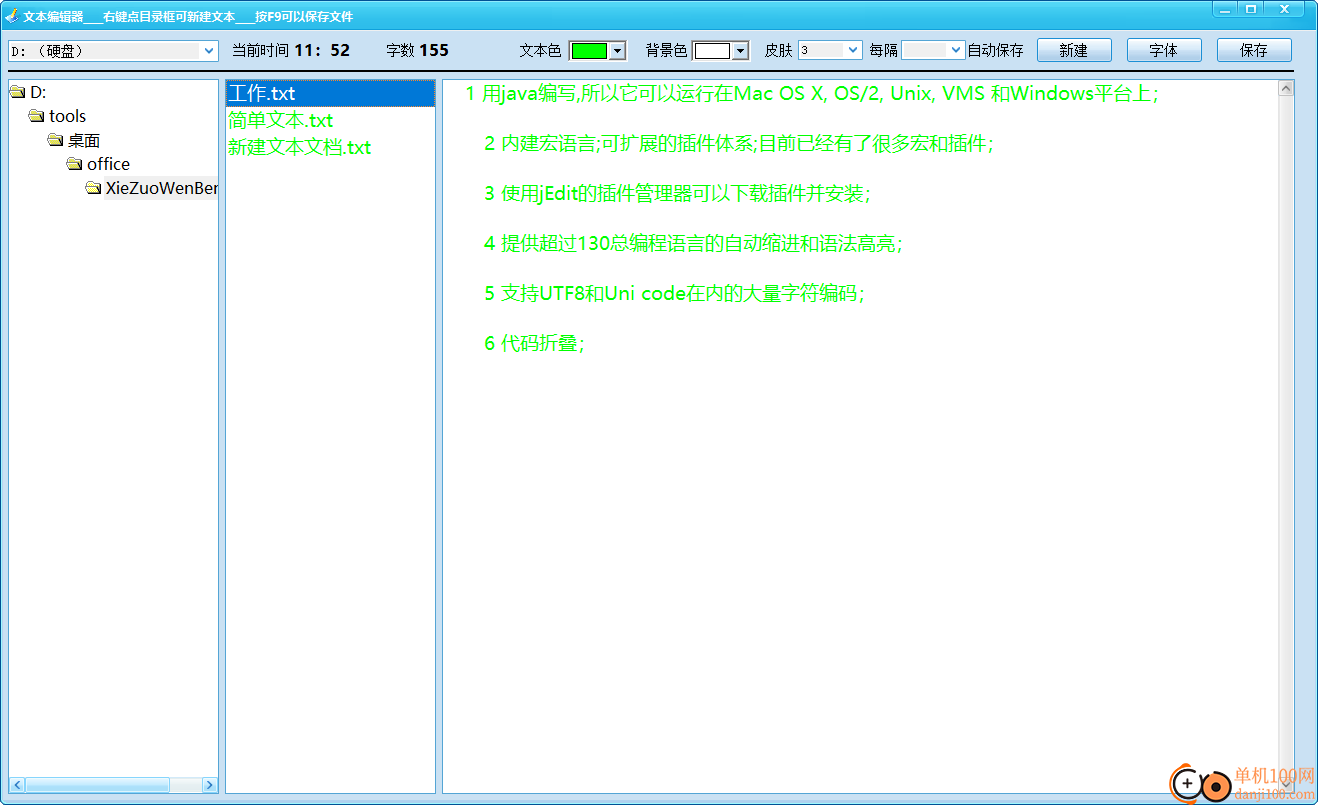Click the tree panel scroll left arrow
Image resolution: width=1318 pixels, height=805 pixels.
pos(17,785)
